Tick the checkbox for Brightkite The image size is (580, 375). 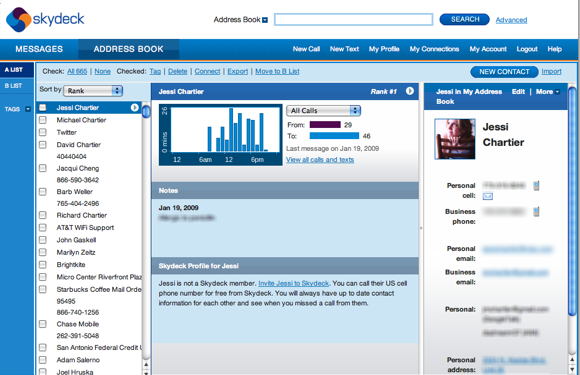(x=43, y=265)
